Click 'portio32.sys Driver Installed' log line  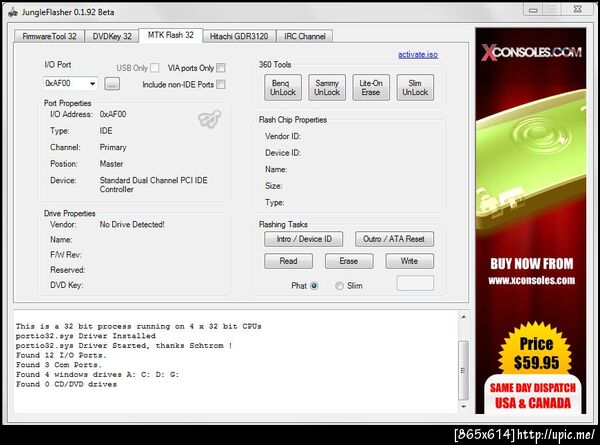86,336
